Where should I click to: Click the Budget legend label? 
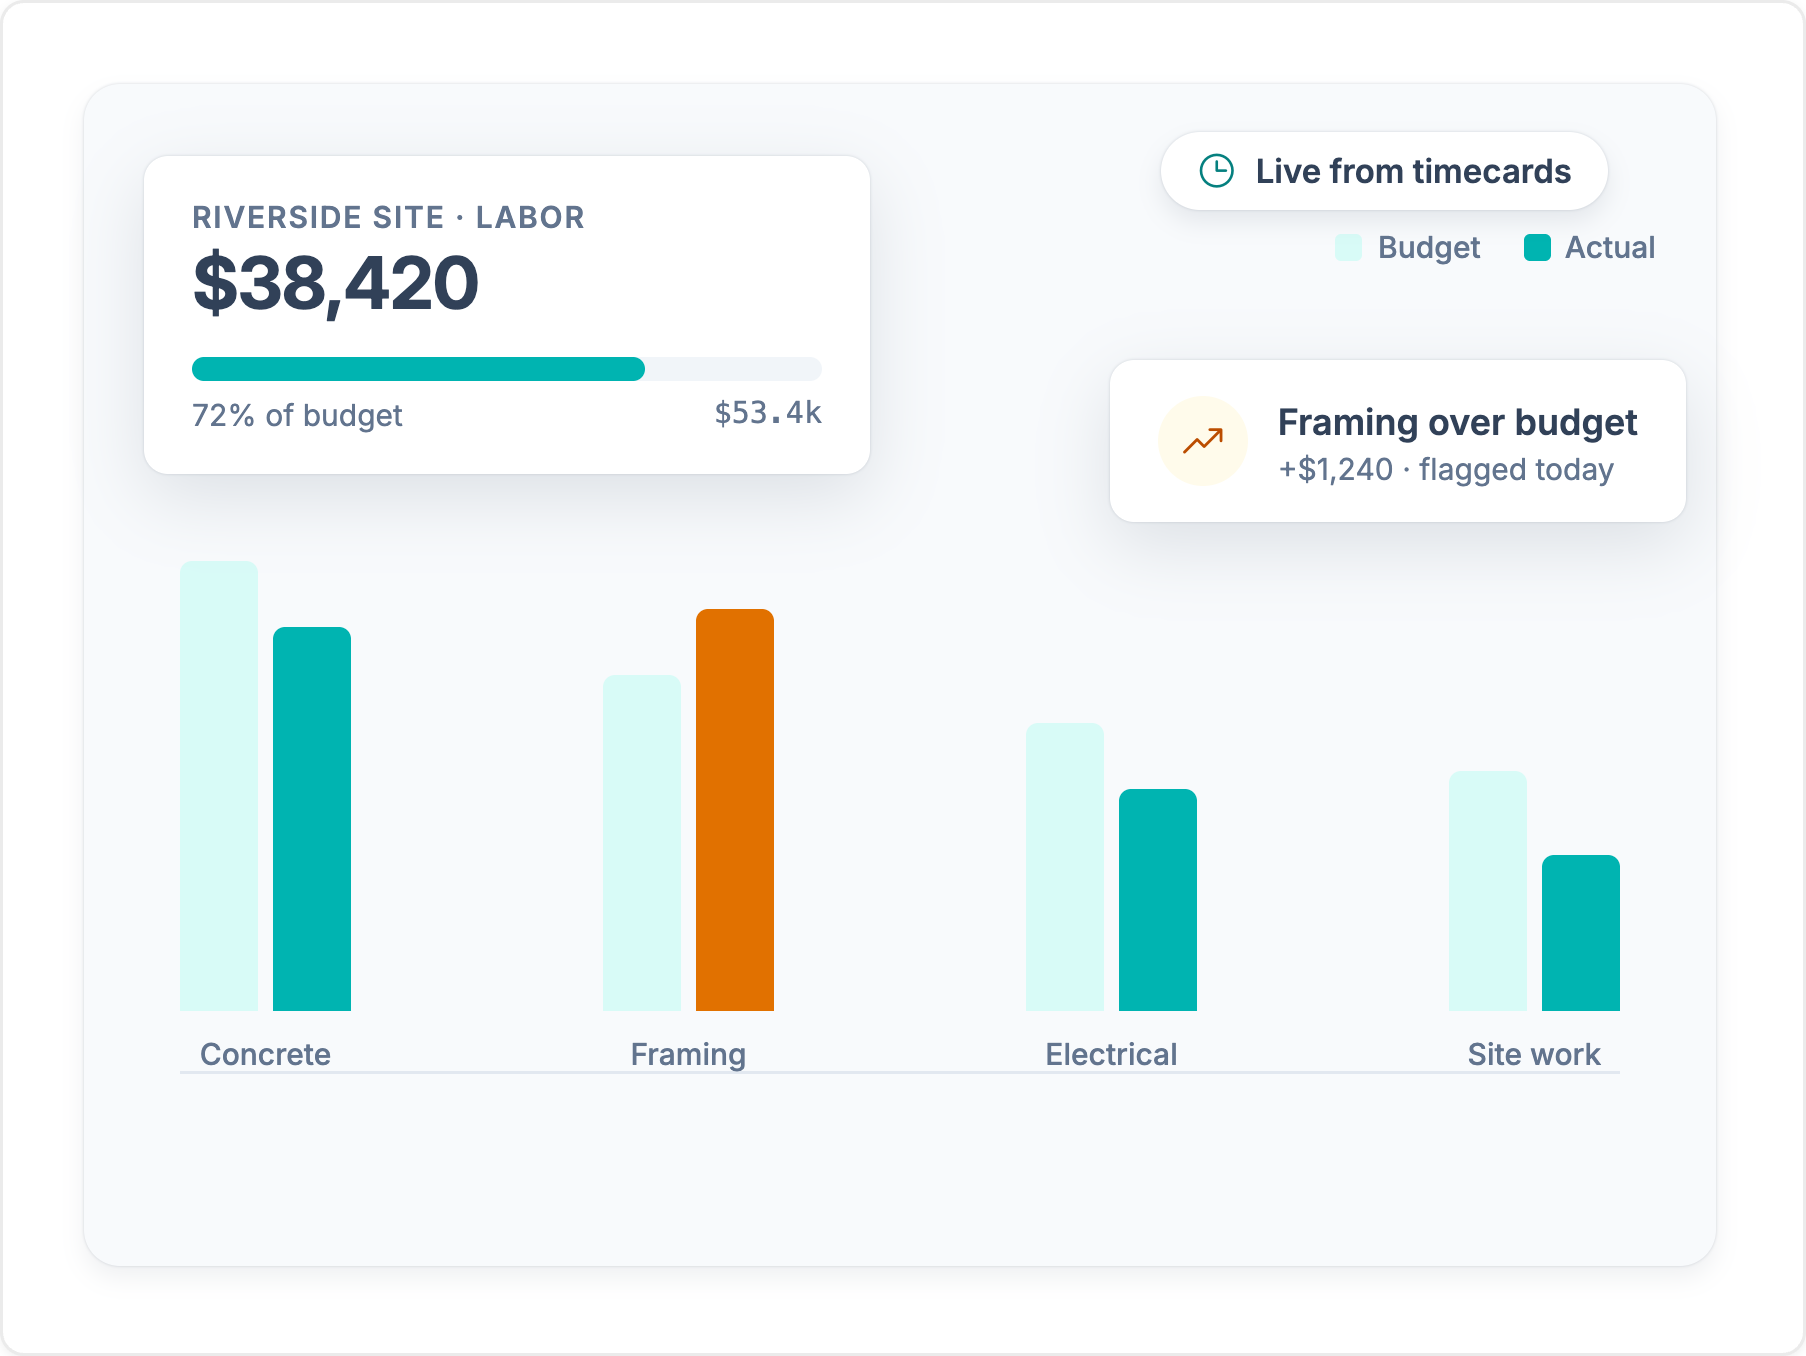pyautogui.click(x=1429, y=248)
